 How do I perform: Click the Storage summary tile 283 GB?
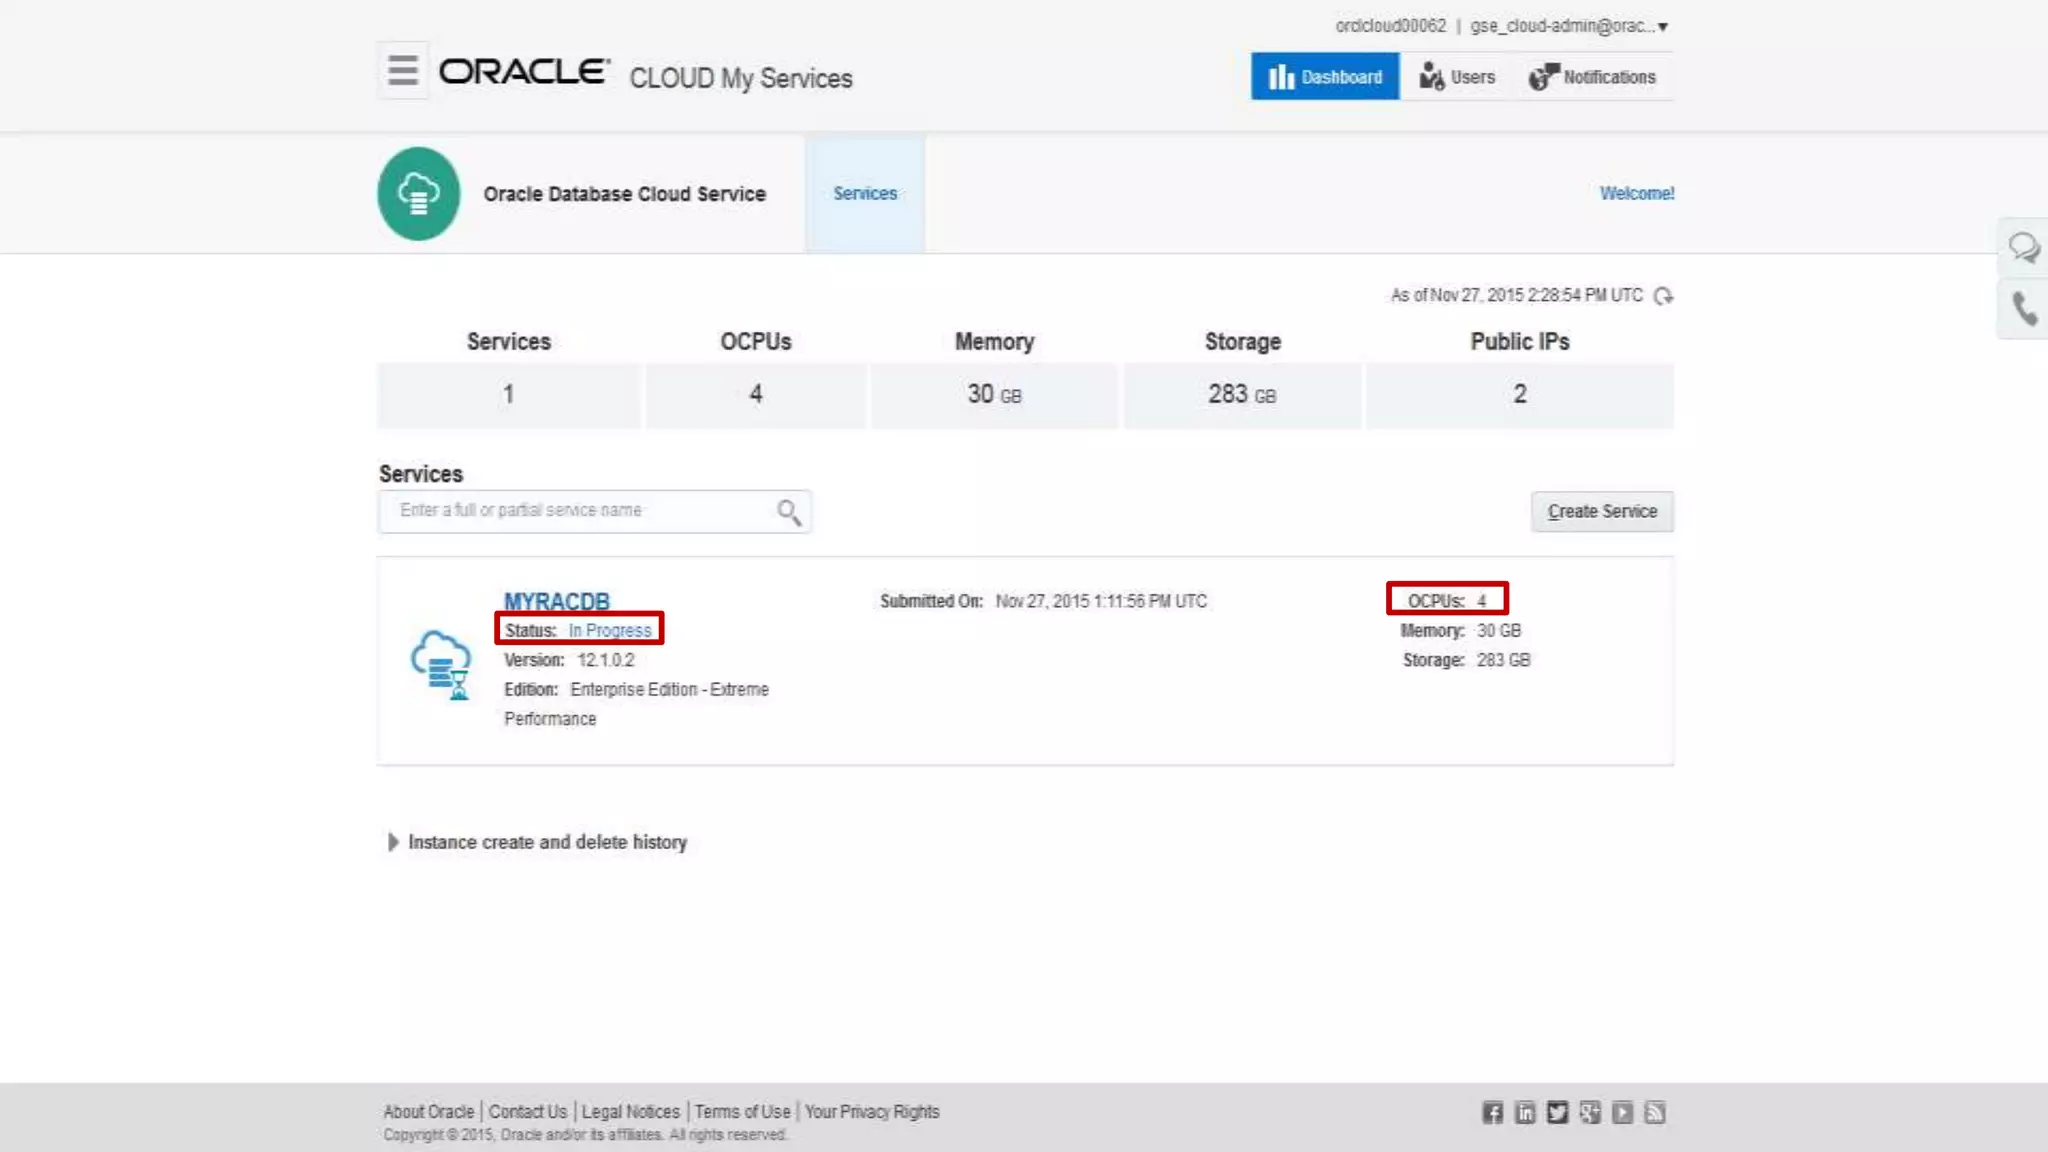[1242, 395]
